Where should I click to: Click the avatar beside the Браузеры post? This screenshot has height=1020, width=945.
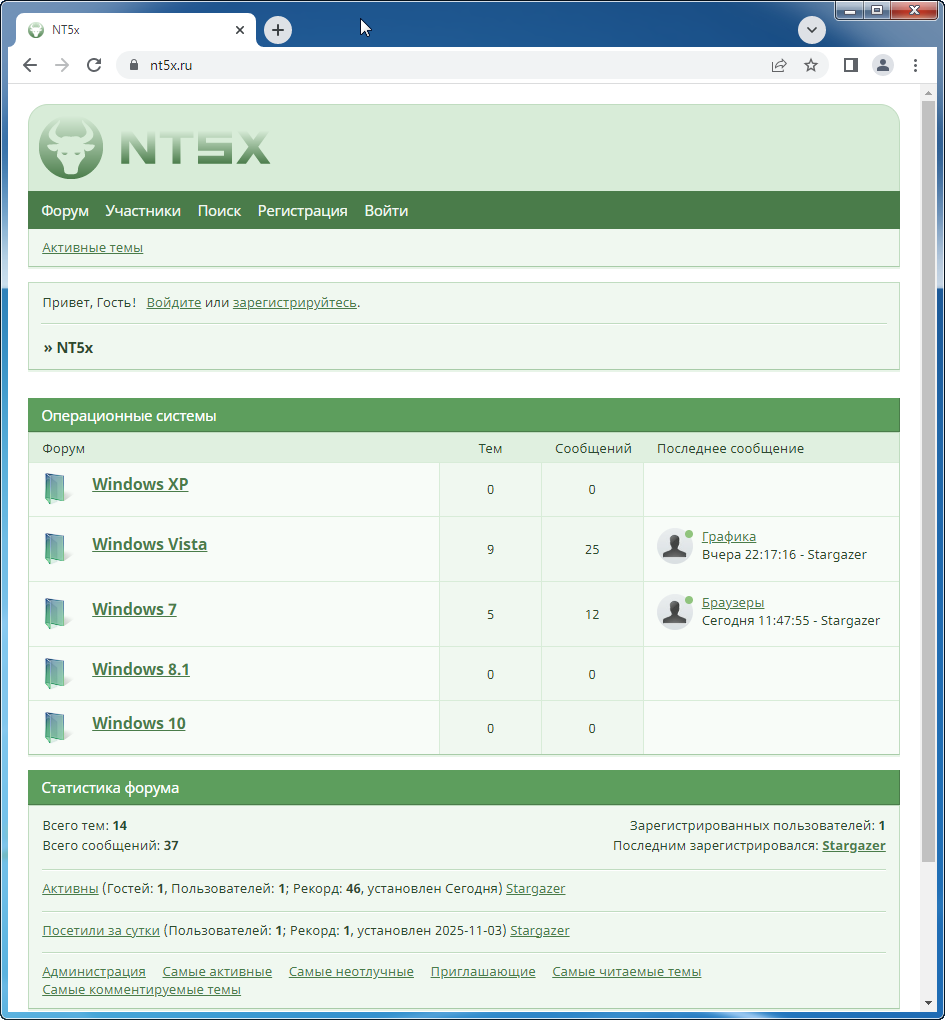[675, 611]
